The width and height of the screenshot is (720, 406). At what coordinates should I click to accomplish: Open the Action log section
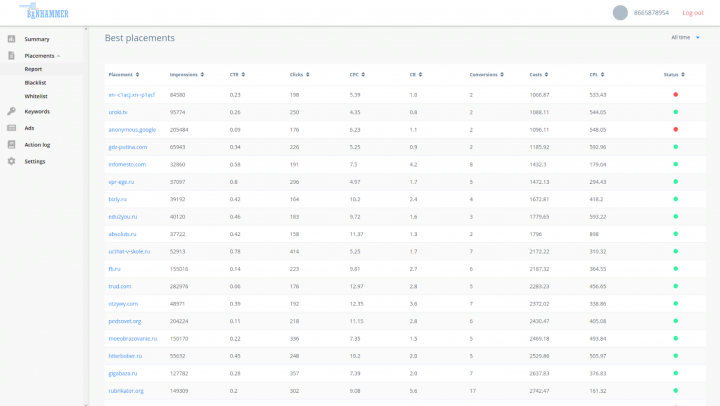(x=37, y=145)
